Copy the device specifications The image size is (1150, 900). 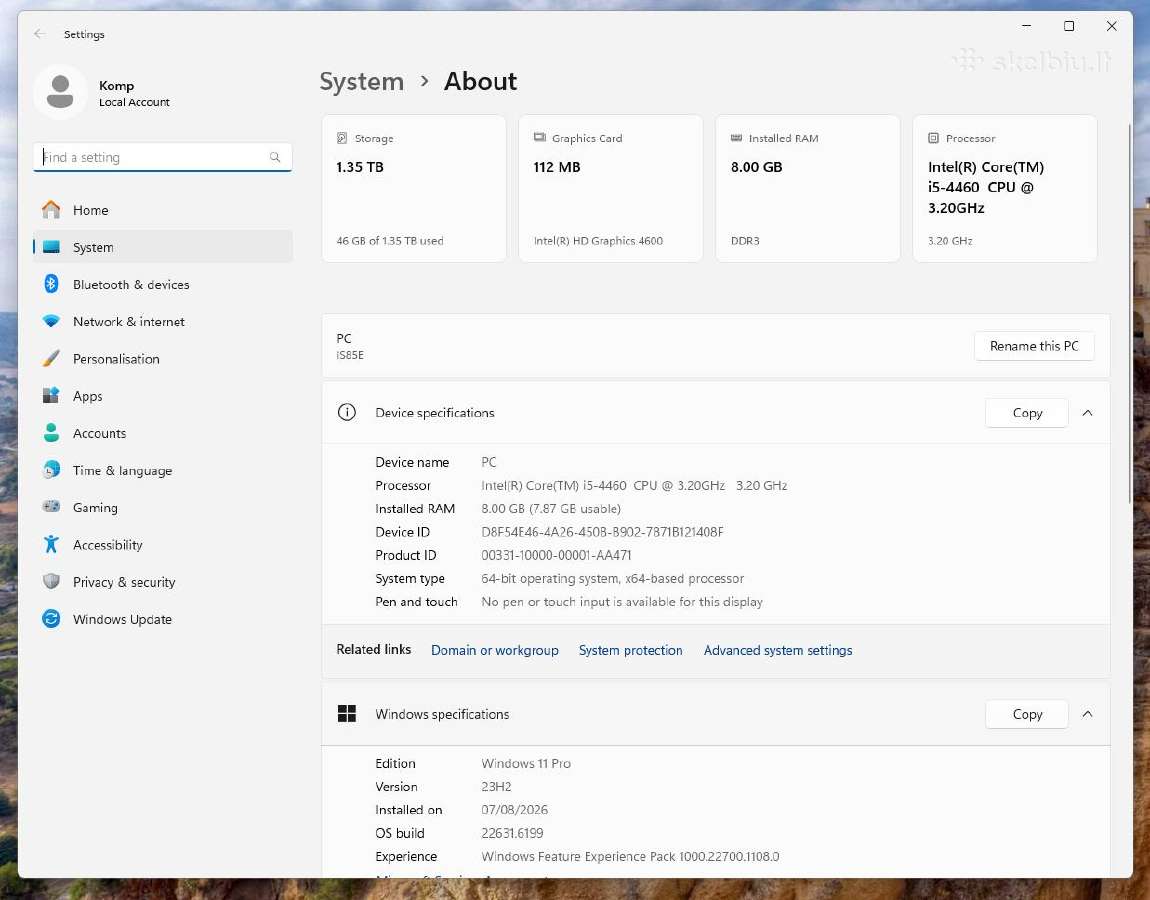tap(1027, 413)
